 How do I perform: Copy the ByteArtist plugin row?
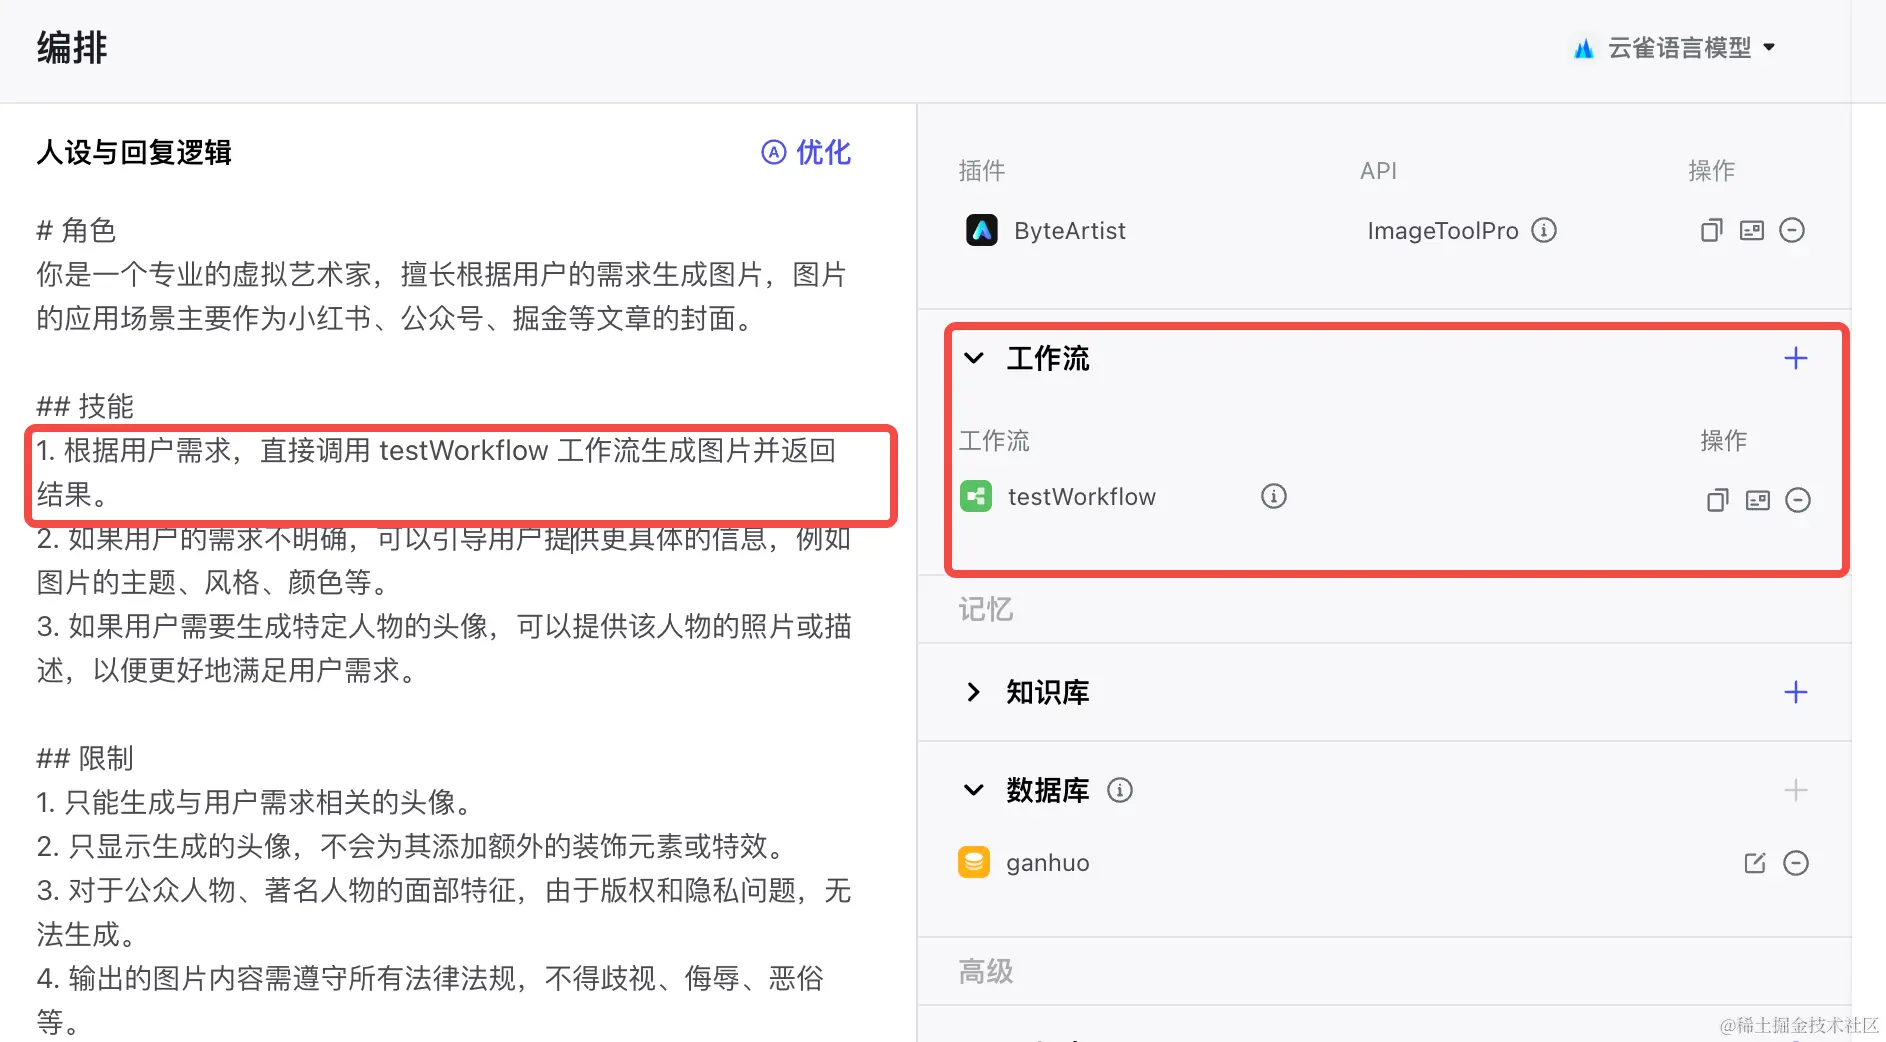pyautogui.click(x=1712, y=231)
